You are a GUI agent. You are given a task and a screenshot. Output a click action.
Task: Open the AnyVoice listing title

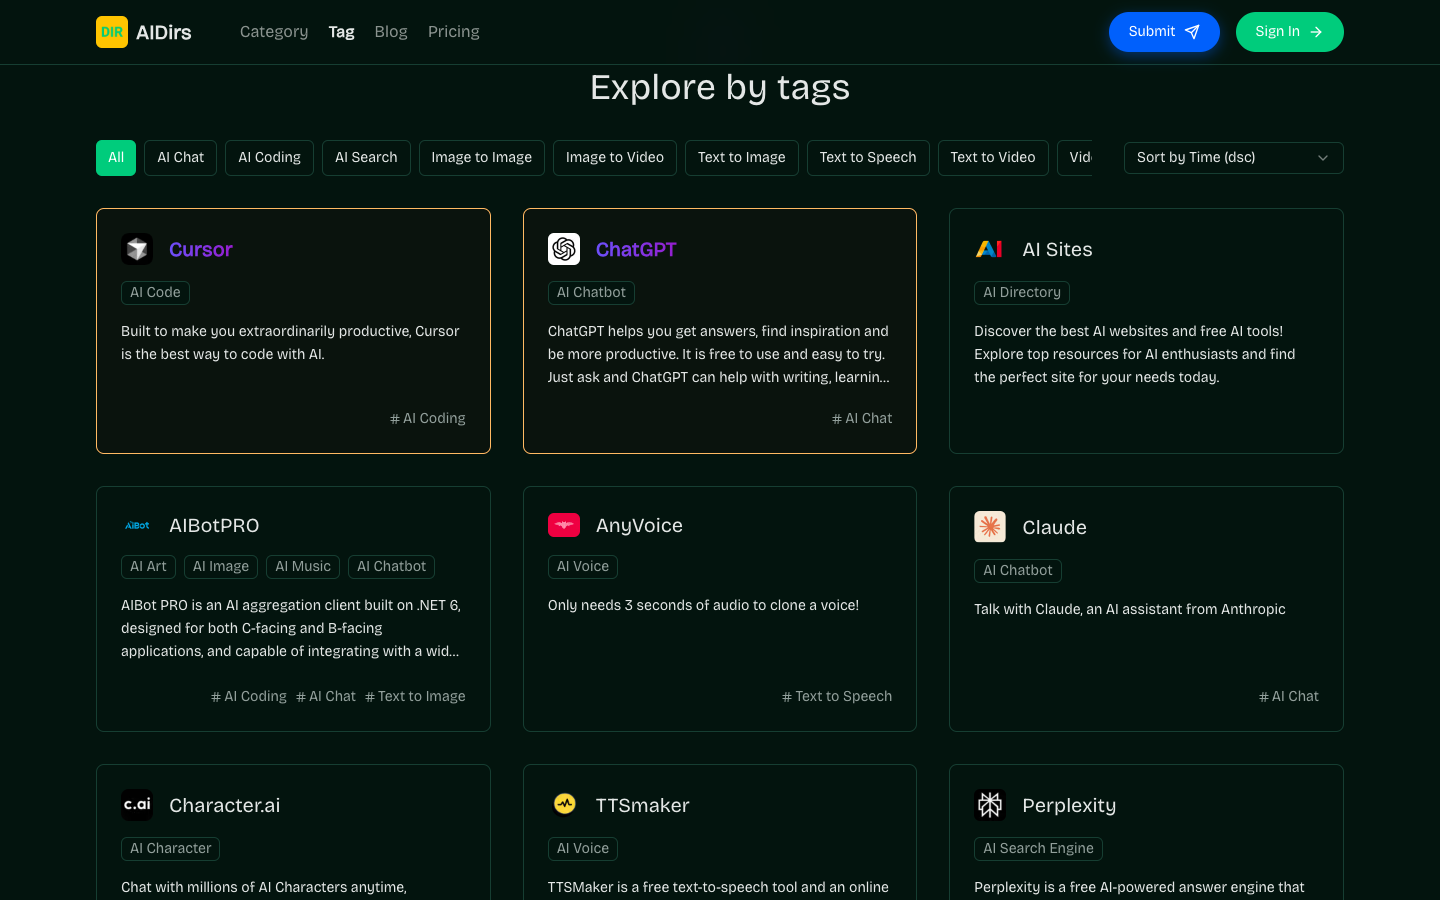[x=639, y=525]
